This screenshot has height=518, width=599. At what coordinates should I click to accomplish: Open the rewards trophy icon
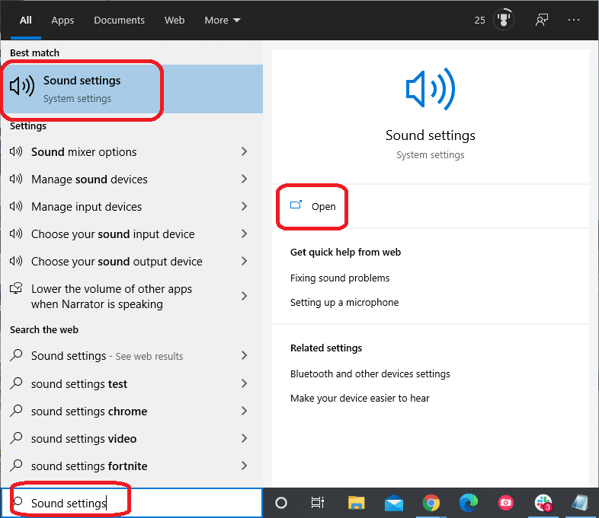503,19
